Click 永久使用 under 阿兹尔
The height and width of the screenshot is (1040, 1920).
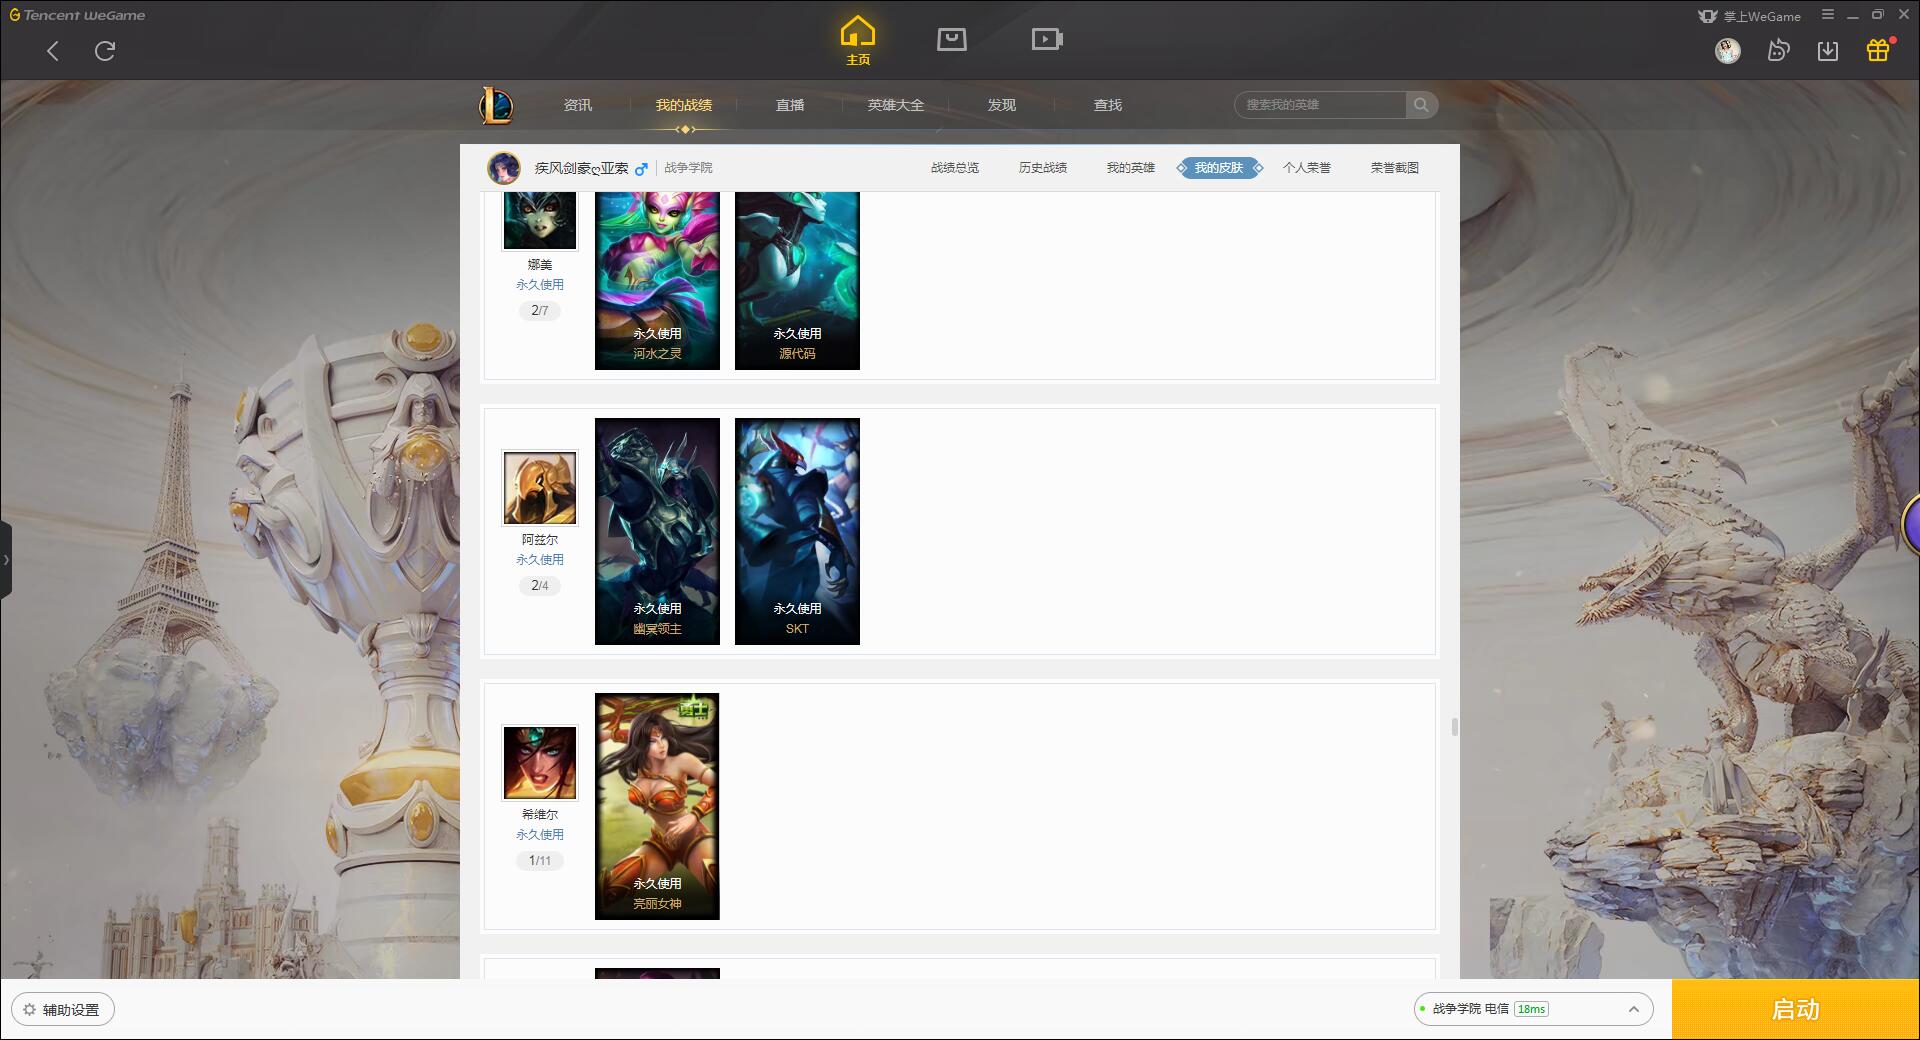pos(540,560)
